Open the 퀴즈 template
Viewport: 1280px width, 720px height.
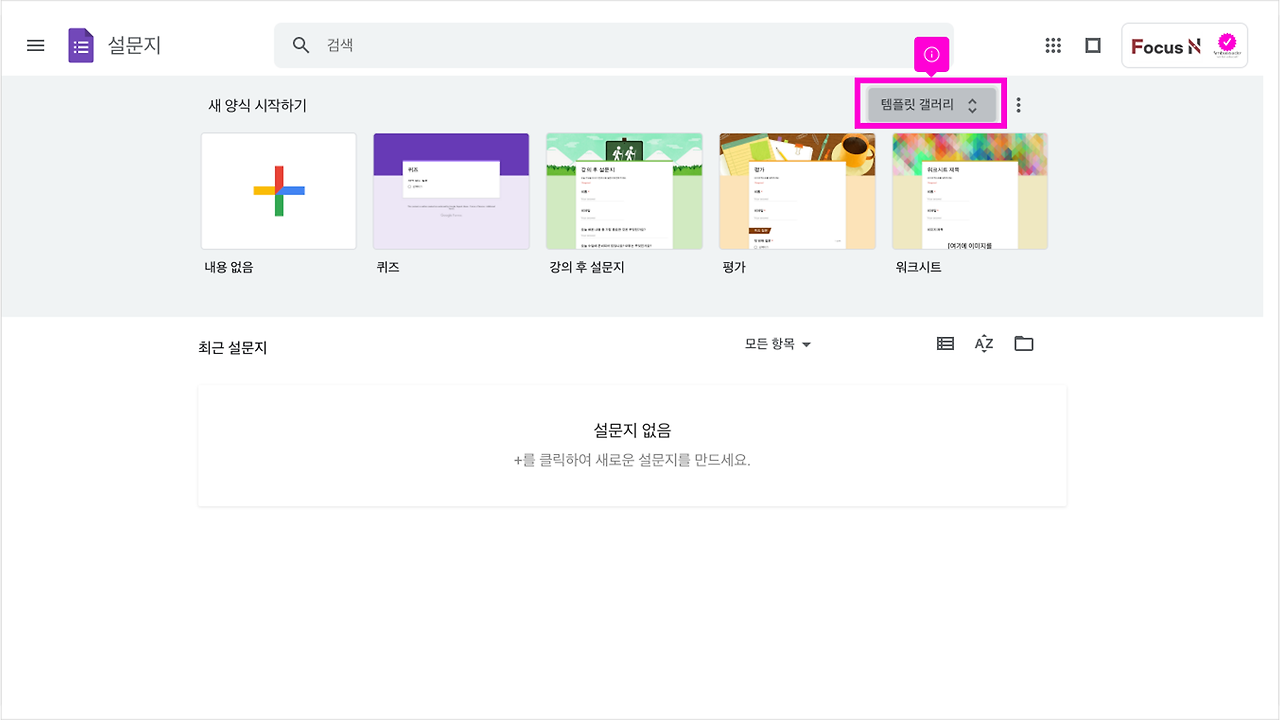coord(451,190)
